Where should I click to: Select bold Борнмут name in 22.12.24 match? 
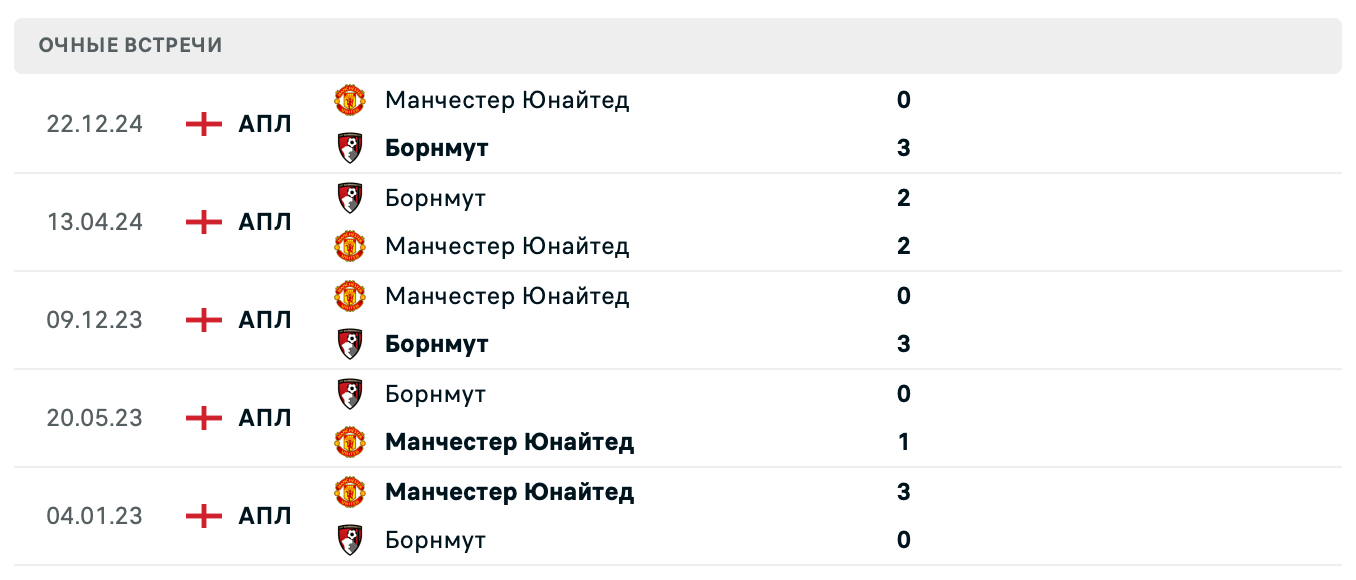point(436,148)
